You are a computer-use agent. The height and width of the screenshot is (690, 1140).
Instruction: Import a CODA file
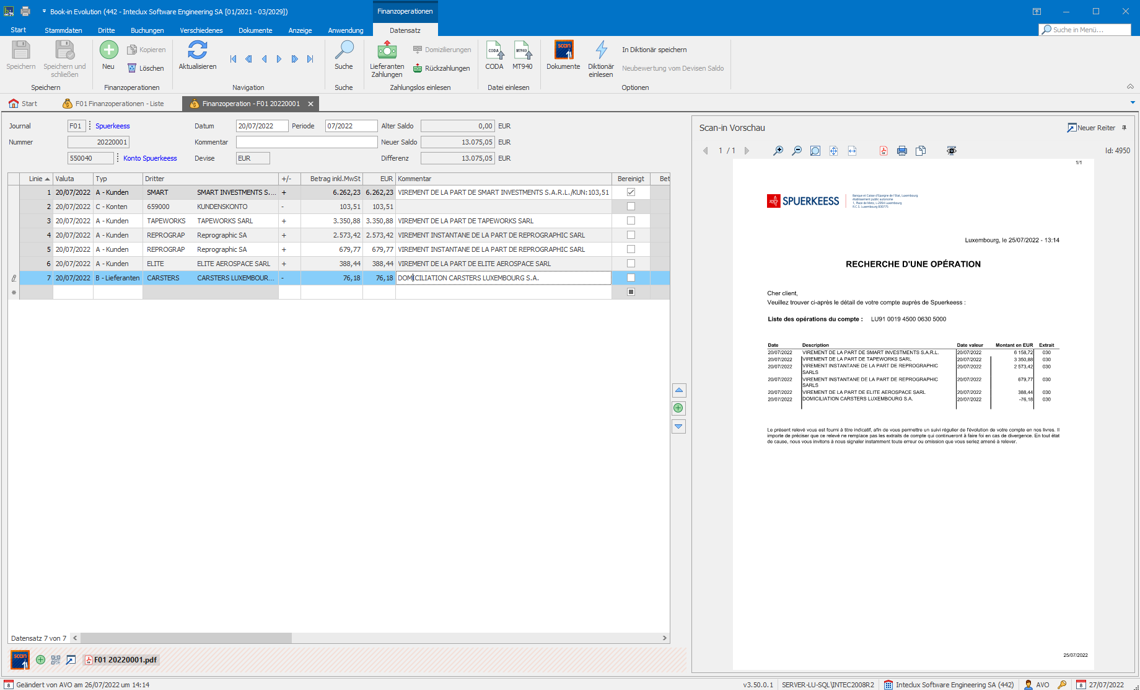pos(494,54)
